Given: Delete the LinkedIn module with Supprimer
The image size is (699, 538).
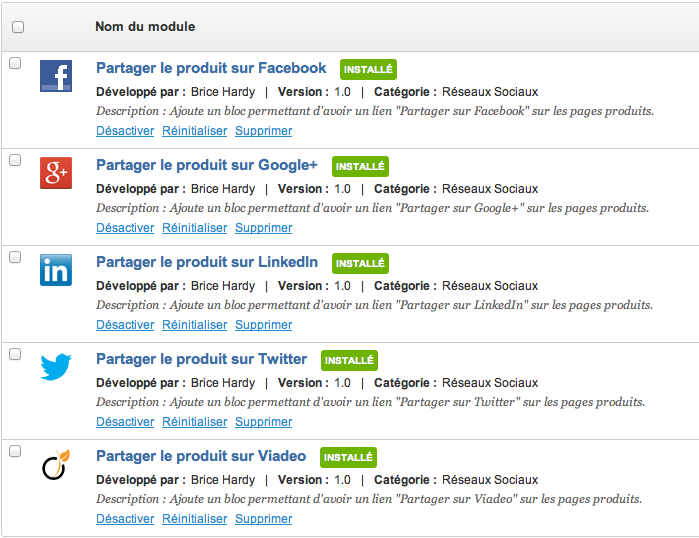Looking at the screenshot, I should click(264, 325).
